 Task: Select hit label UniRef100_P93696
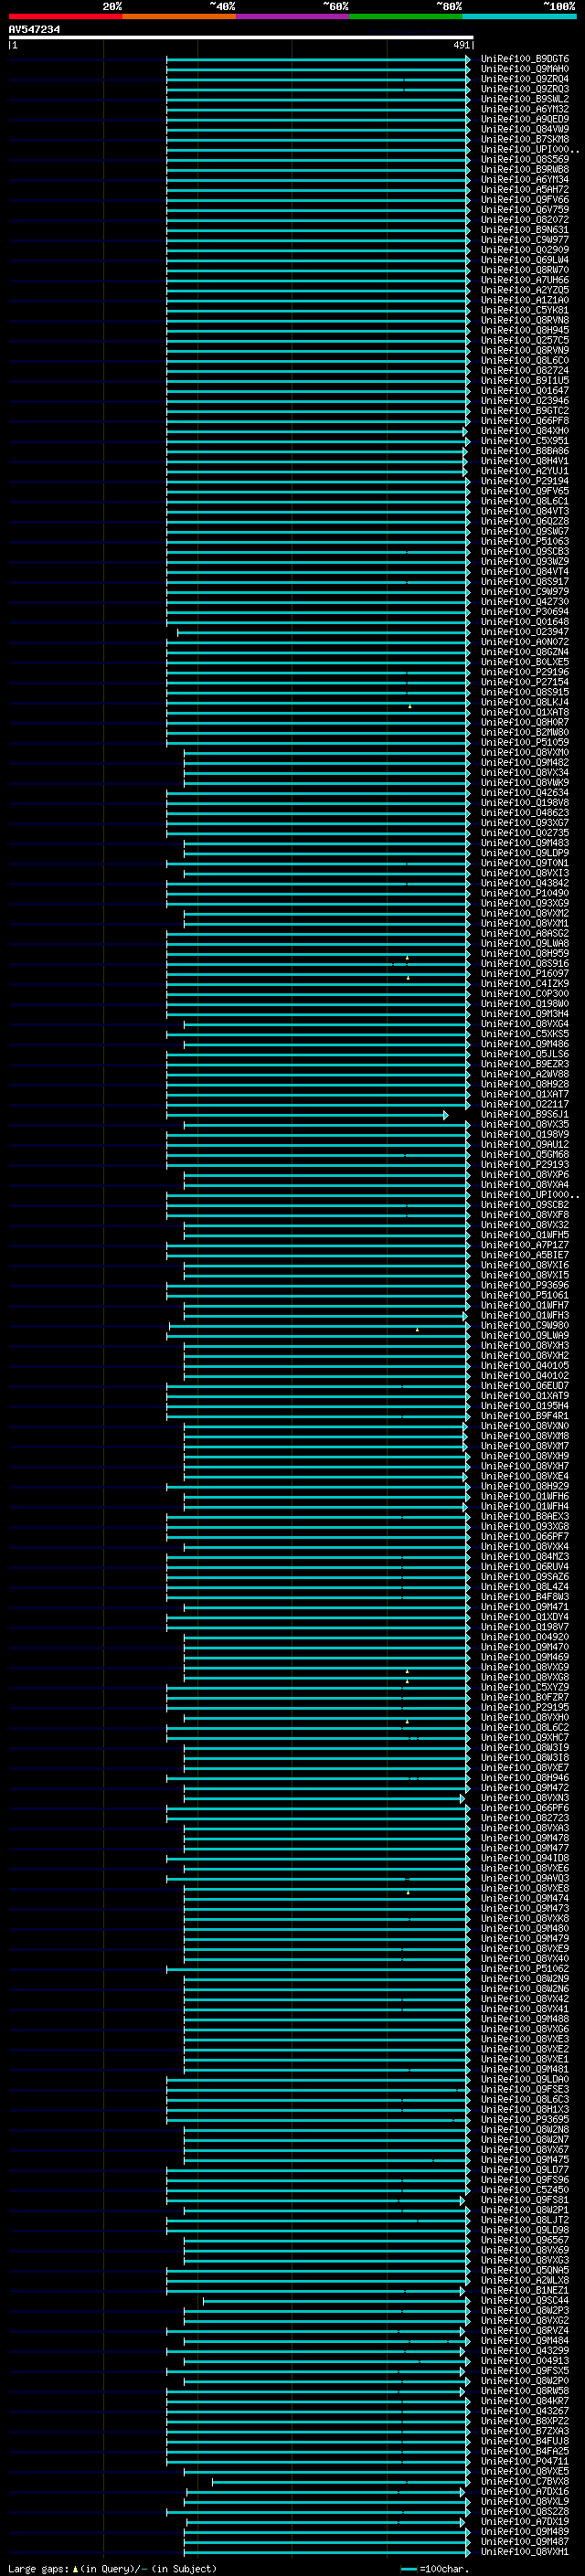tap(525, 1285)
